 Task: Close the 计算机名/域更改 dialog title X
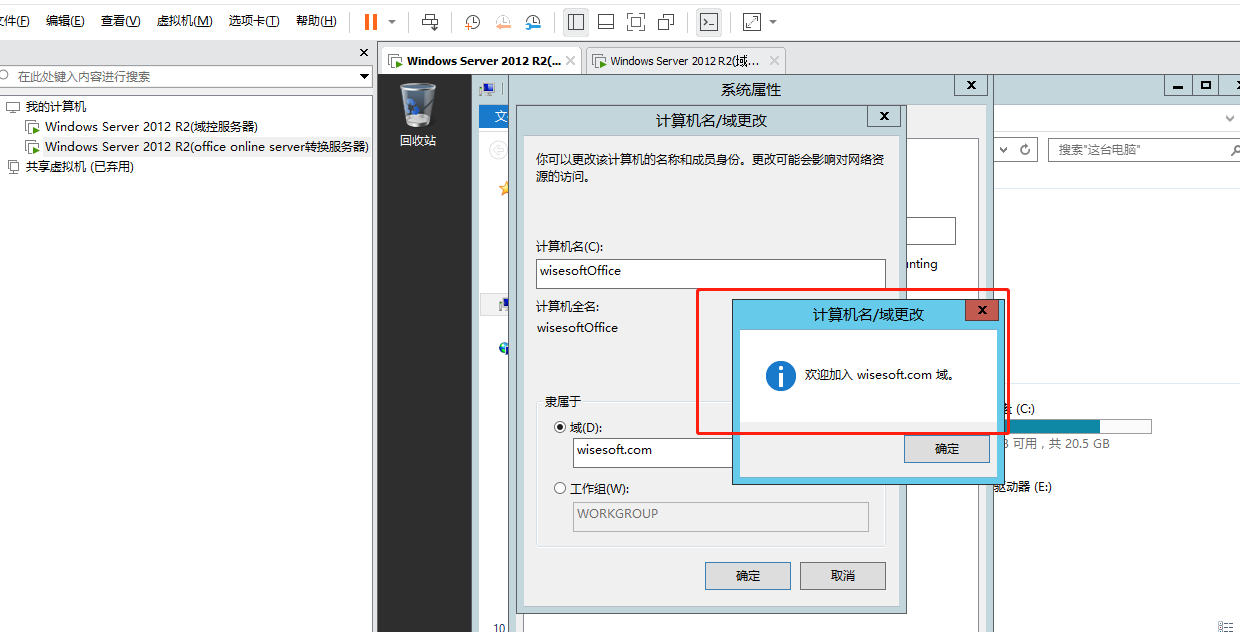(883, 117)
